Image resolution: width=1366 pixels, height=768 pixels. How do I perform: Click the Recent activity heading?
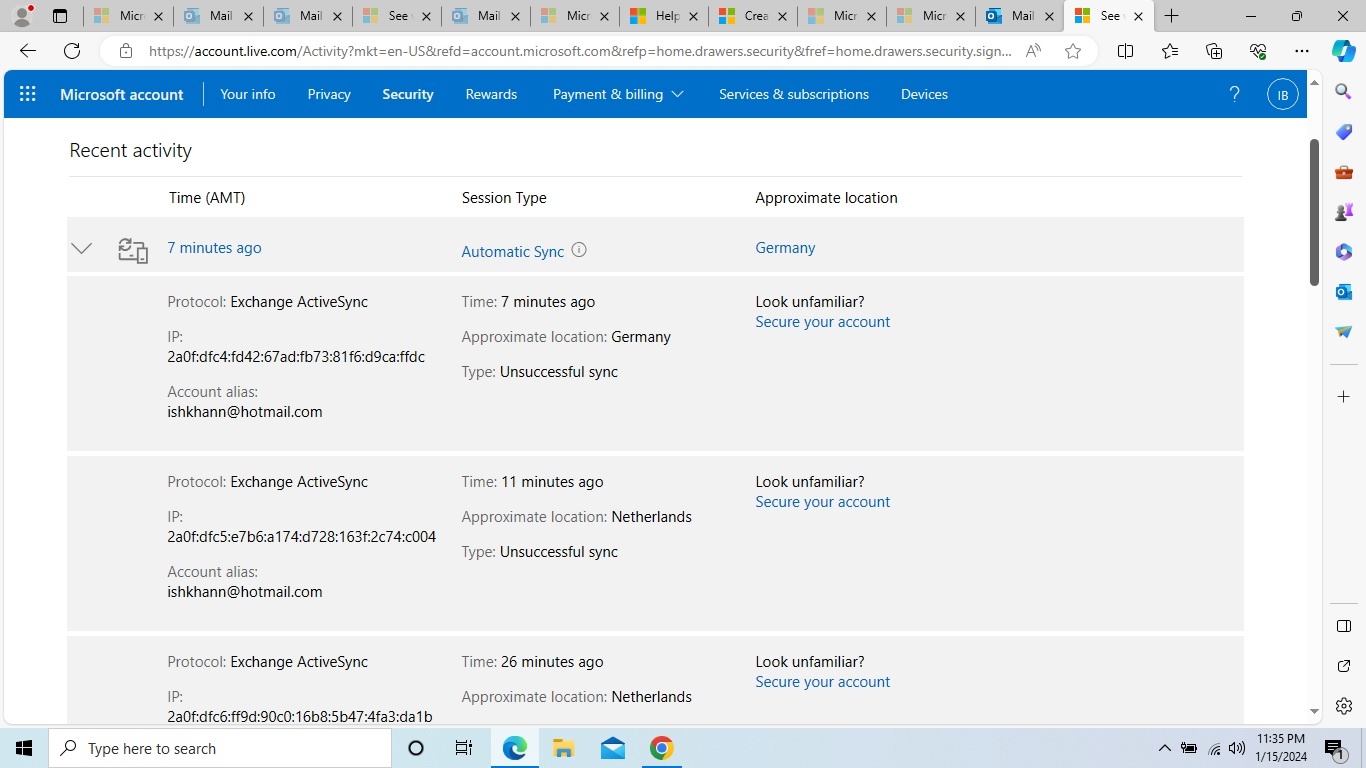pyautogui.click(x=130, y=150)
